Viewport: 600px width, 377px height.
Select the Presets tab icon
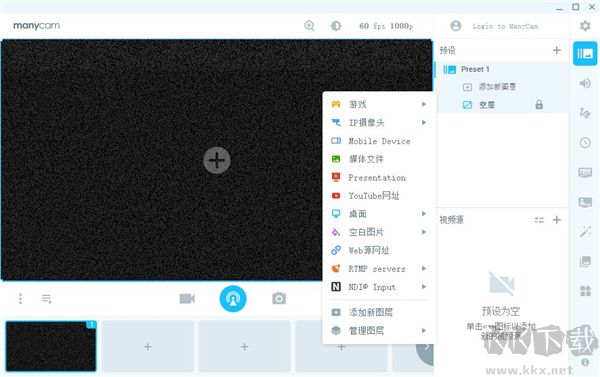tap(585, 54)
